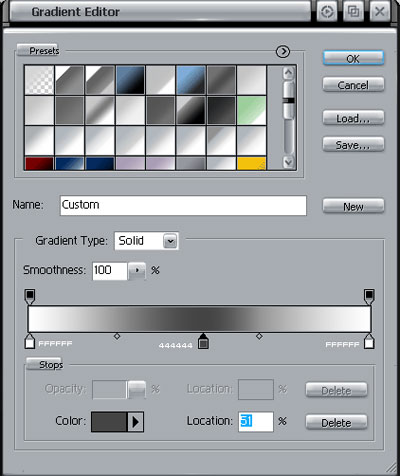
Task: Click the title bar roll-up icon
Action: click(327, 12)
